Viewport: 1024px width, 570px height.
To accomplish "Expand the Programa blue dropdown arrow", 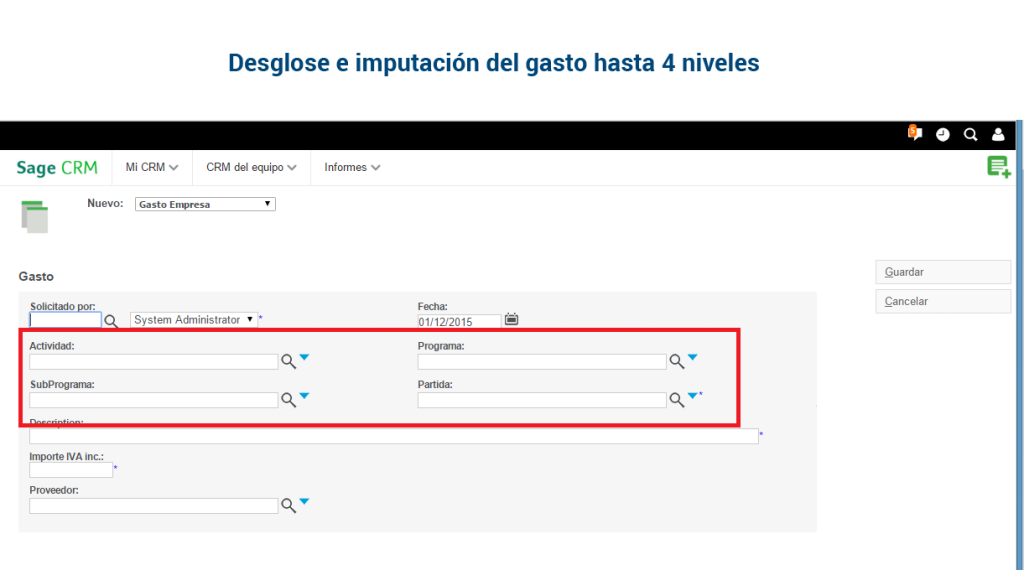I will point(693,358).
